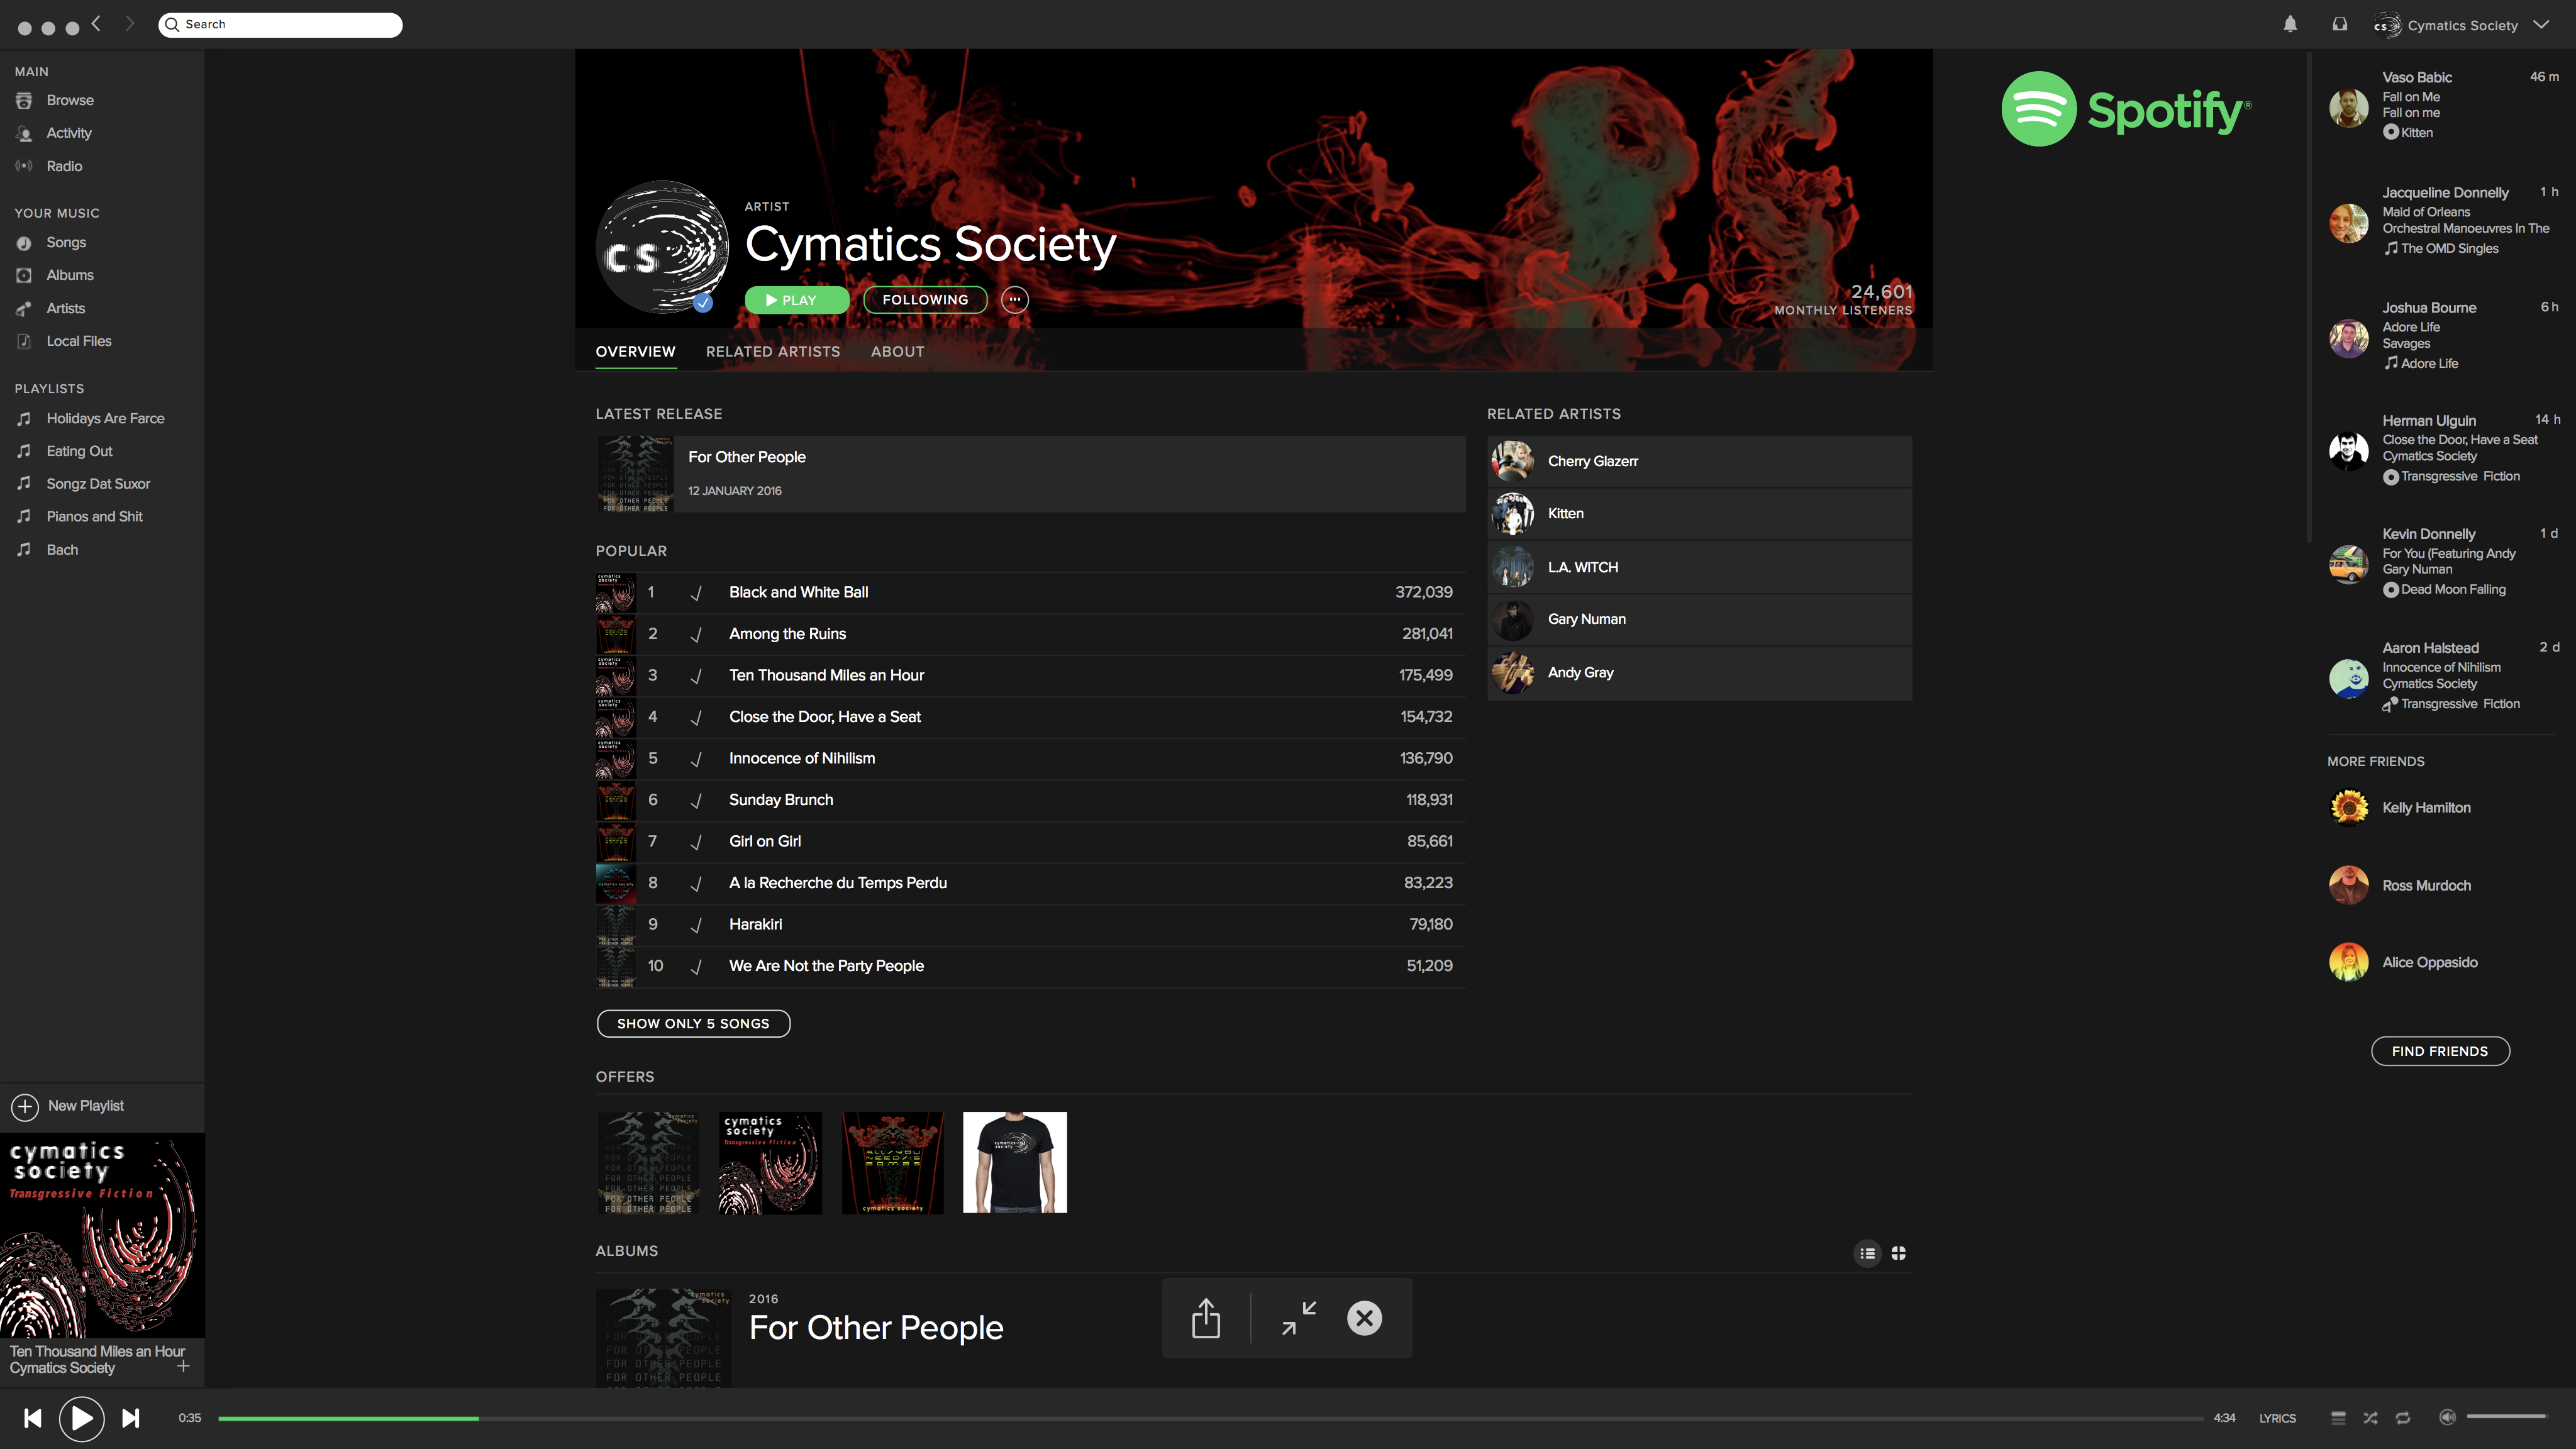Switch albums to list view icon
The width and height of the screenshot is (2576, 1449).
point(1867,1254)
